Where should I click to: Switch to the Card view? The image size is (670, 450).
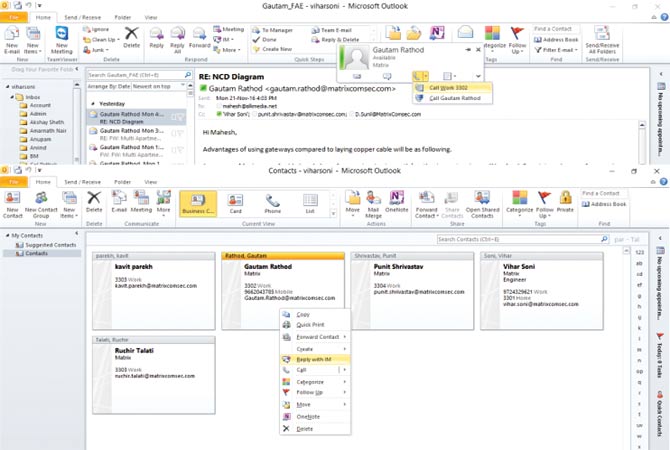pos(235,204)
